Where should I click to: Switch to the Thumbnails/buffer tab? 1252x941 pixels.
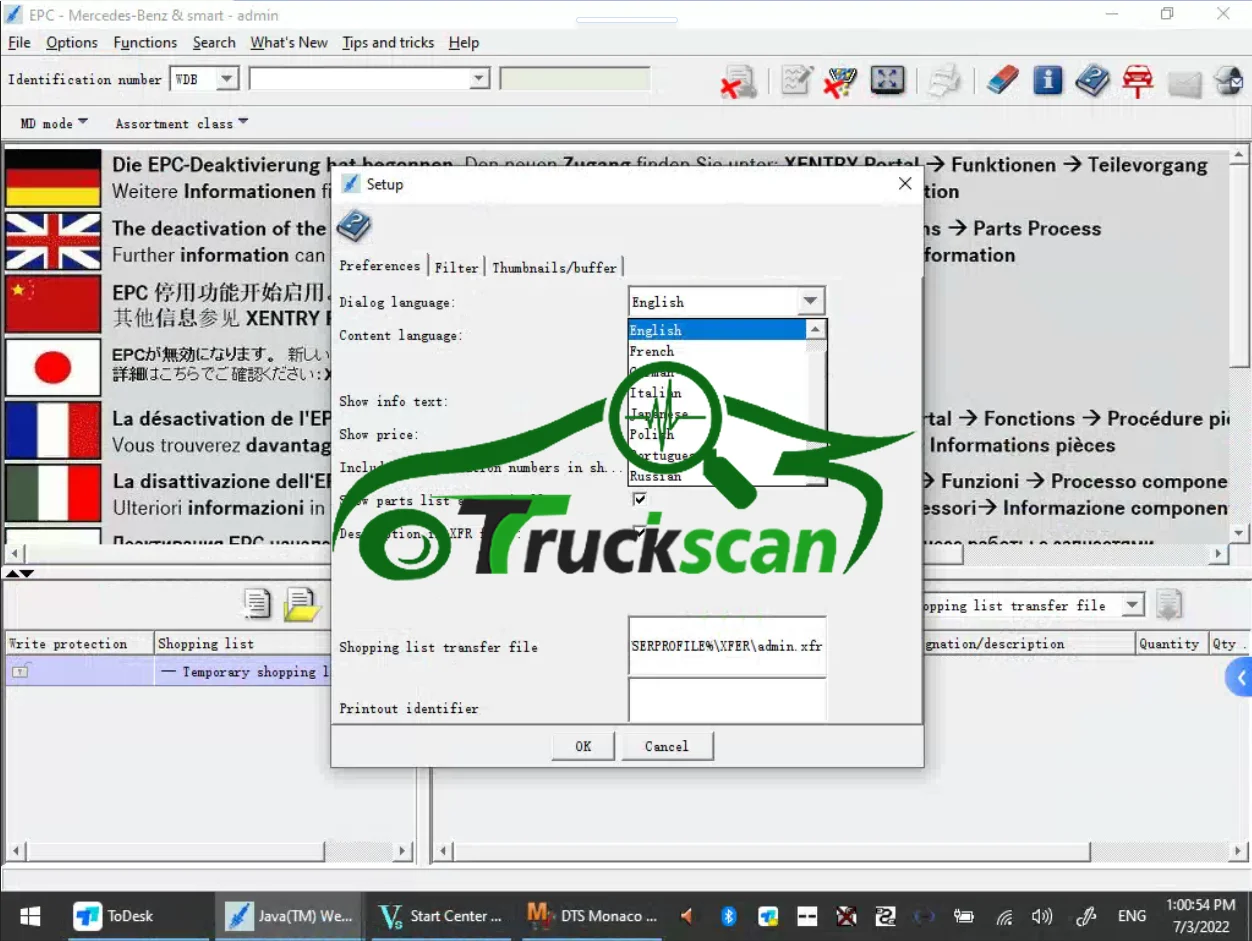[x=554, y=267]
